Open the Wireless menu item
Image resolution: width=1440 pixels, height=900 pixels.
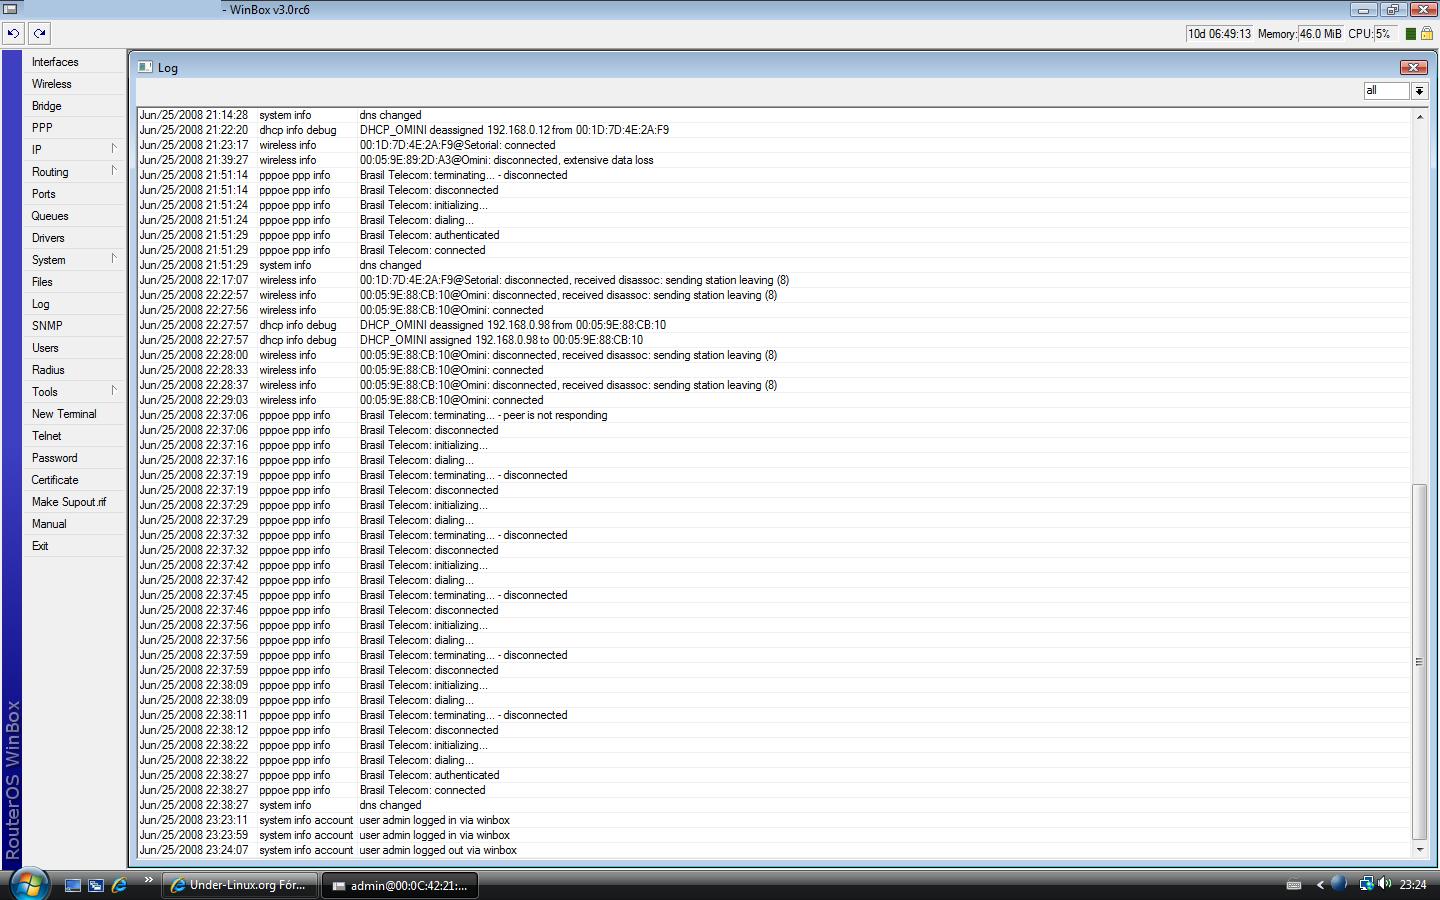[x=74, y=84]
